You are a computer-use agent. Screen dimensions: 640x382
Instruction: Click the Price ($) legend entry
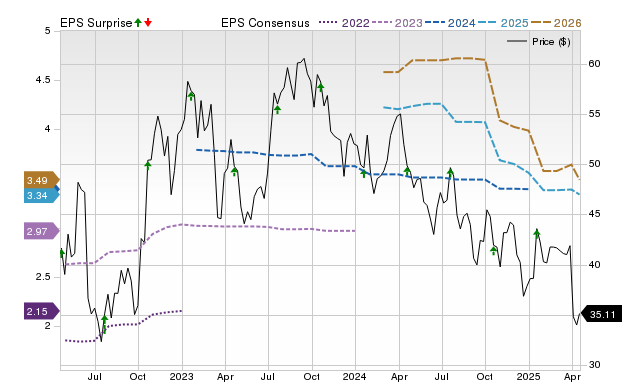[x=539, y=42]
